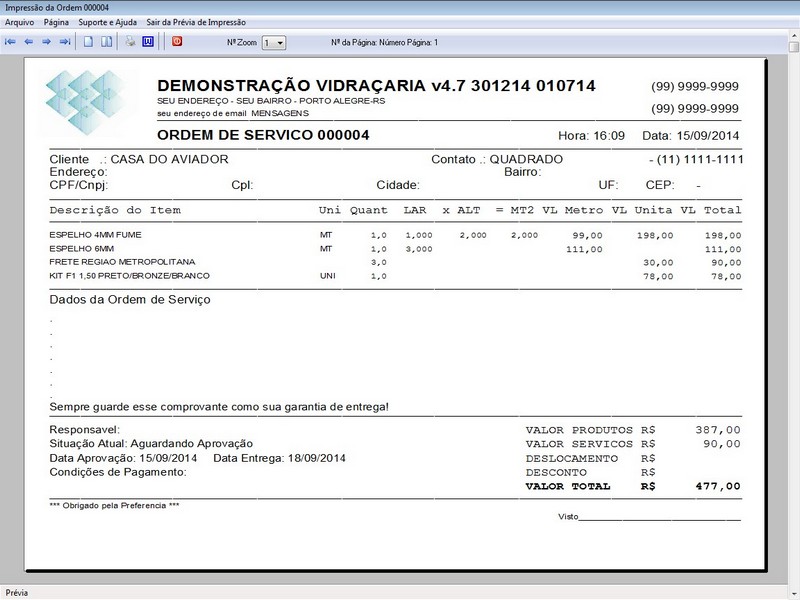
Task: Click the vertical scrollbar thumb
Action: click(793, 46)
